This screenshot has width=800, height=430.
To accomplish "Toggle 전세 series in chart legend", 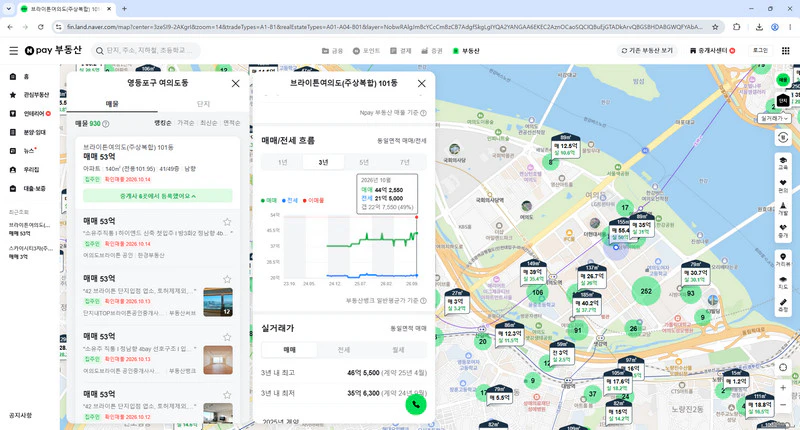I will (290, 200).
